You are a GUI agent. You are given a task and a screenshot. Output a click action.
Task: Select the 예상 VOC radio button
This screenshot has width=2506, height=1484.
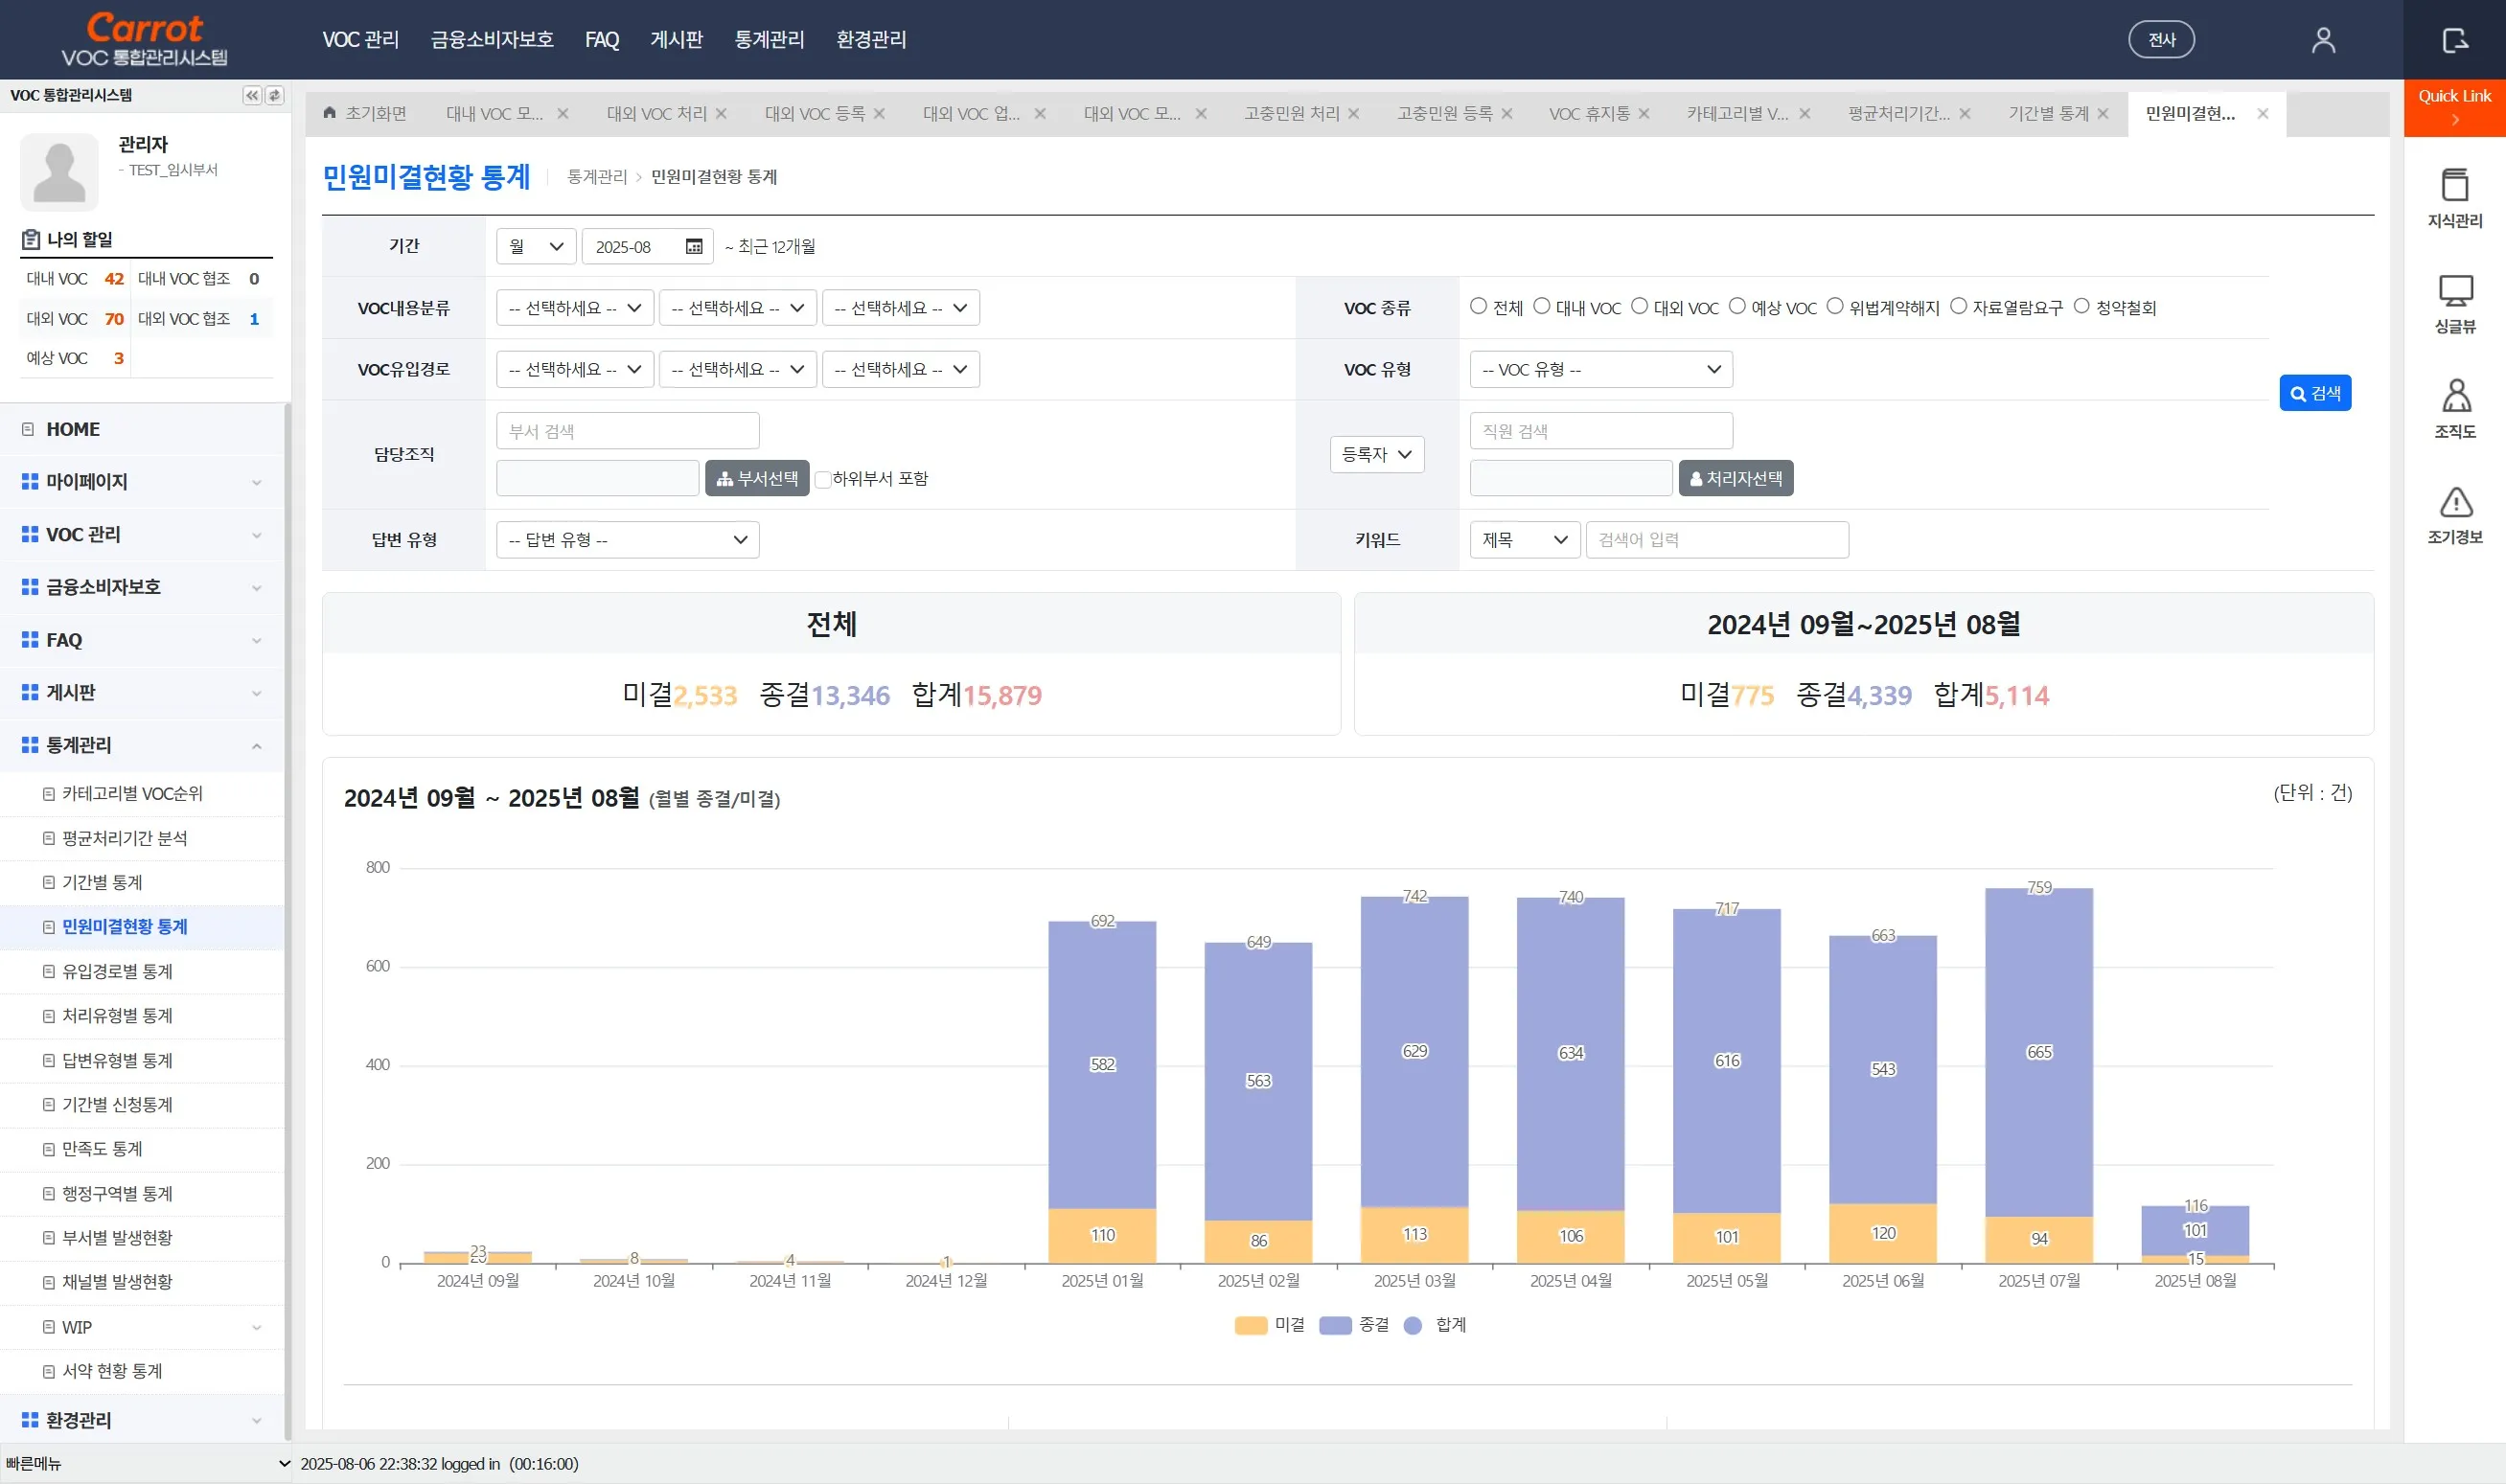[1737, 306]
